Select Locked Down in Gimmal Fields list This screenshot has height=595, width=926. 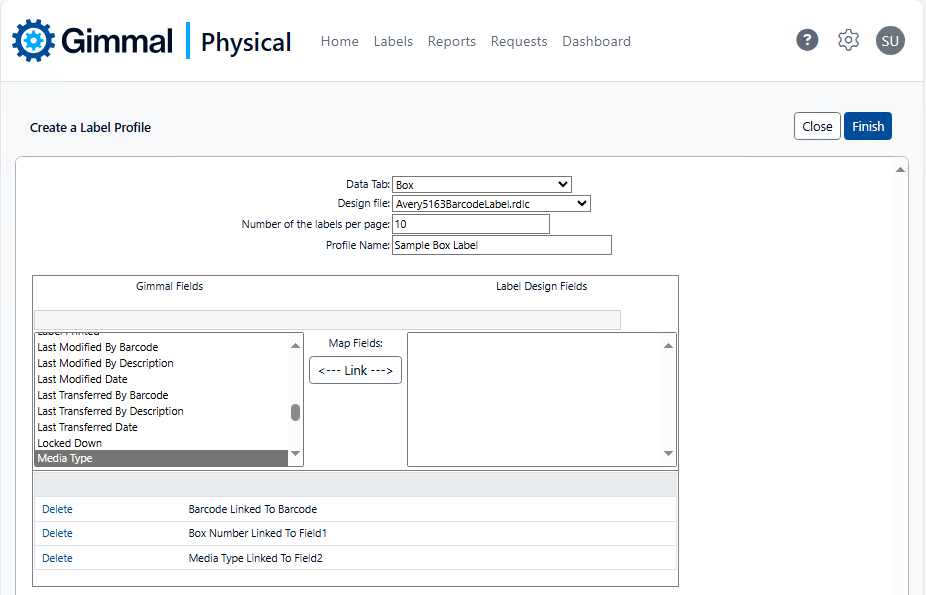[70, 443]
